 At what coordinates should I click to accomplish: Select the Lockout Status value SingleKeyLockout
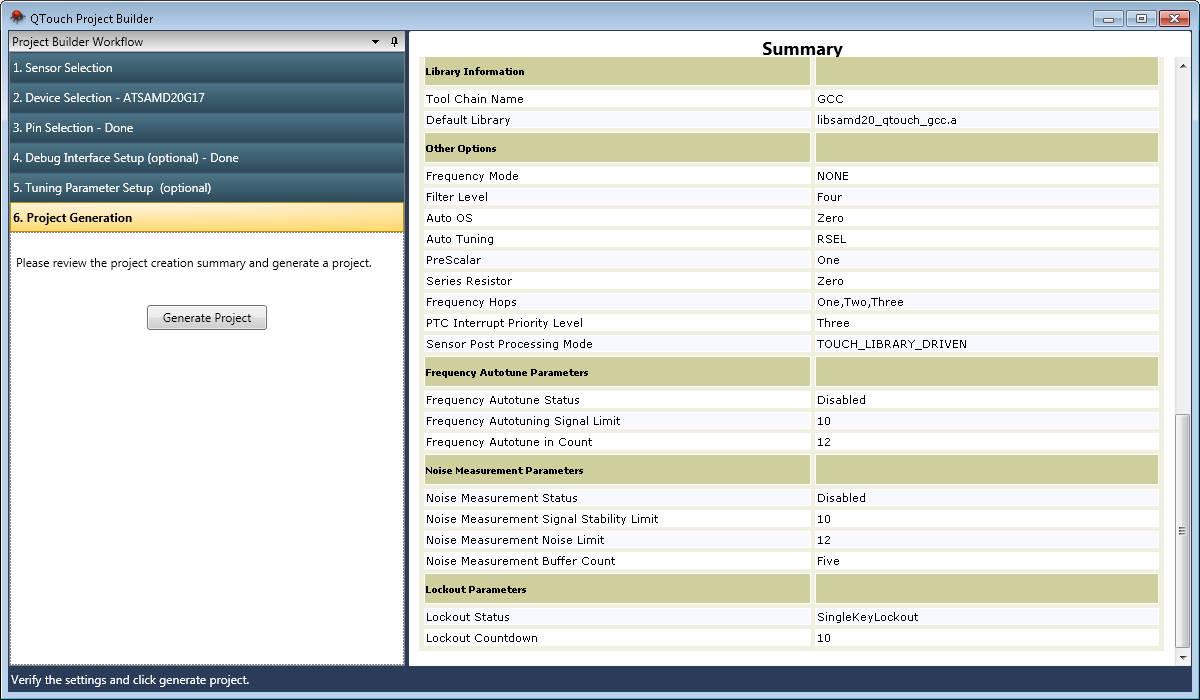click(867, 617)
